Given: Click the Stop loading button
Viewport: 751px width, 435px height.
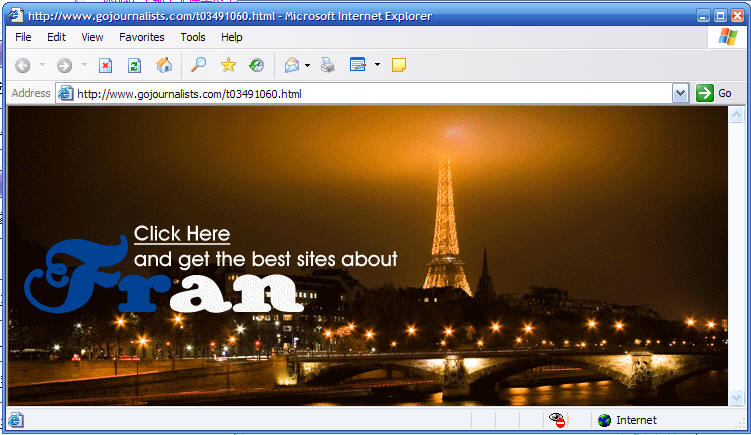Looking at the screenshot, I should (105, 66).
